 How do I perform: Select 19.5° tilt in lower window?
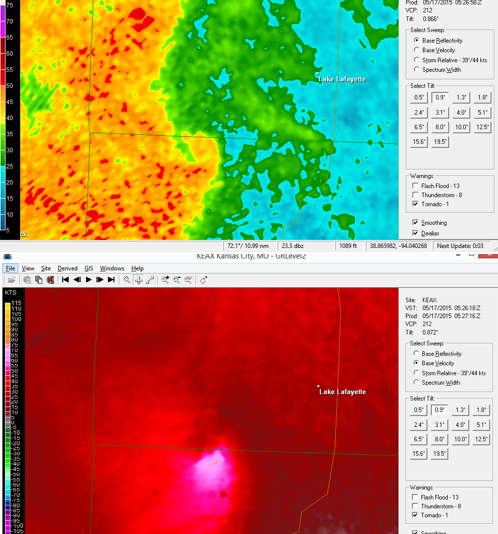[439, 454]
